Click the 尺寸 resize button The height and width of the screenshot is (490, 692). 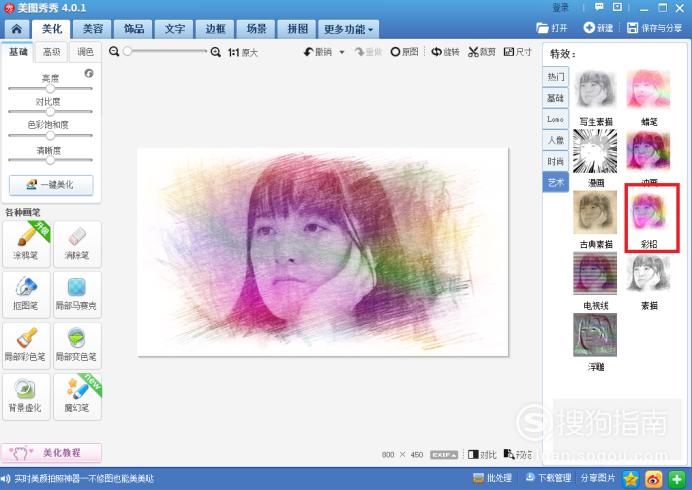tap(518, 52)
